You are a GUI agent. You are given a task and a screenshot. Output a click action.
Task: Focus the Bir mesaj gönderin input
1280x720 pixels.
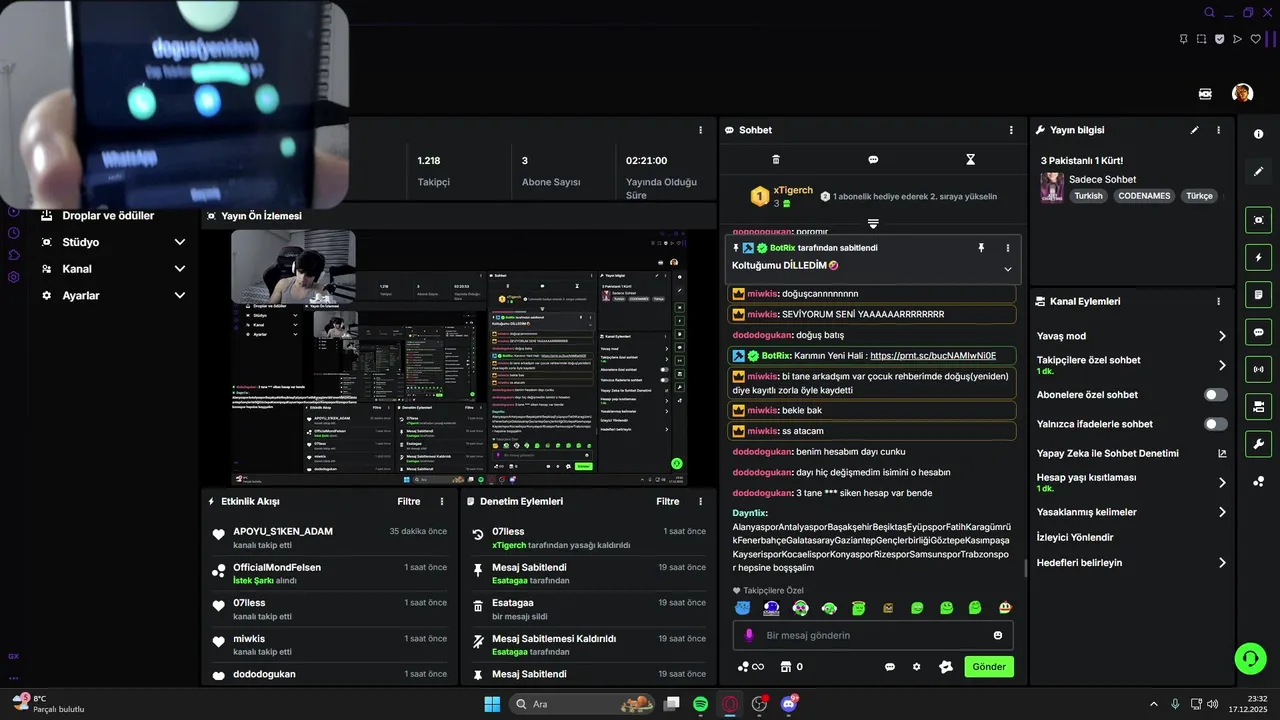[x=872, y=635]
